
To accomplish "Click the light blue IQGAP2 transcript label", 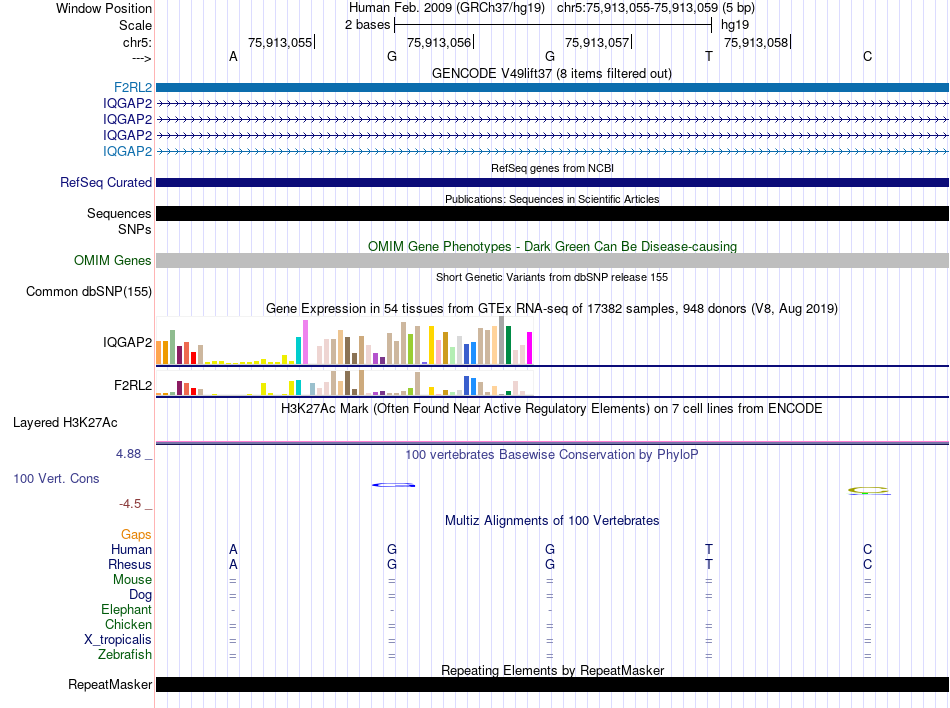I will coord(127,151).
